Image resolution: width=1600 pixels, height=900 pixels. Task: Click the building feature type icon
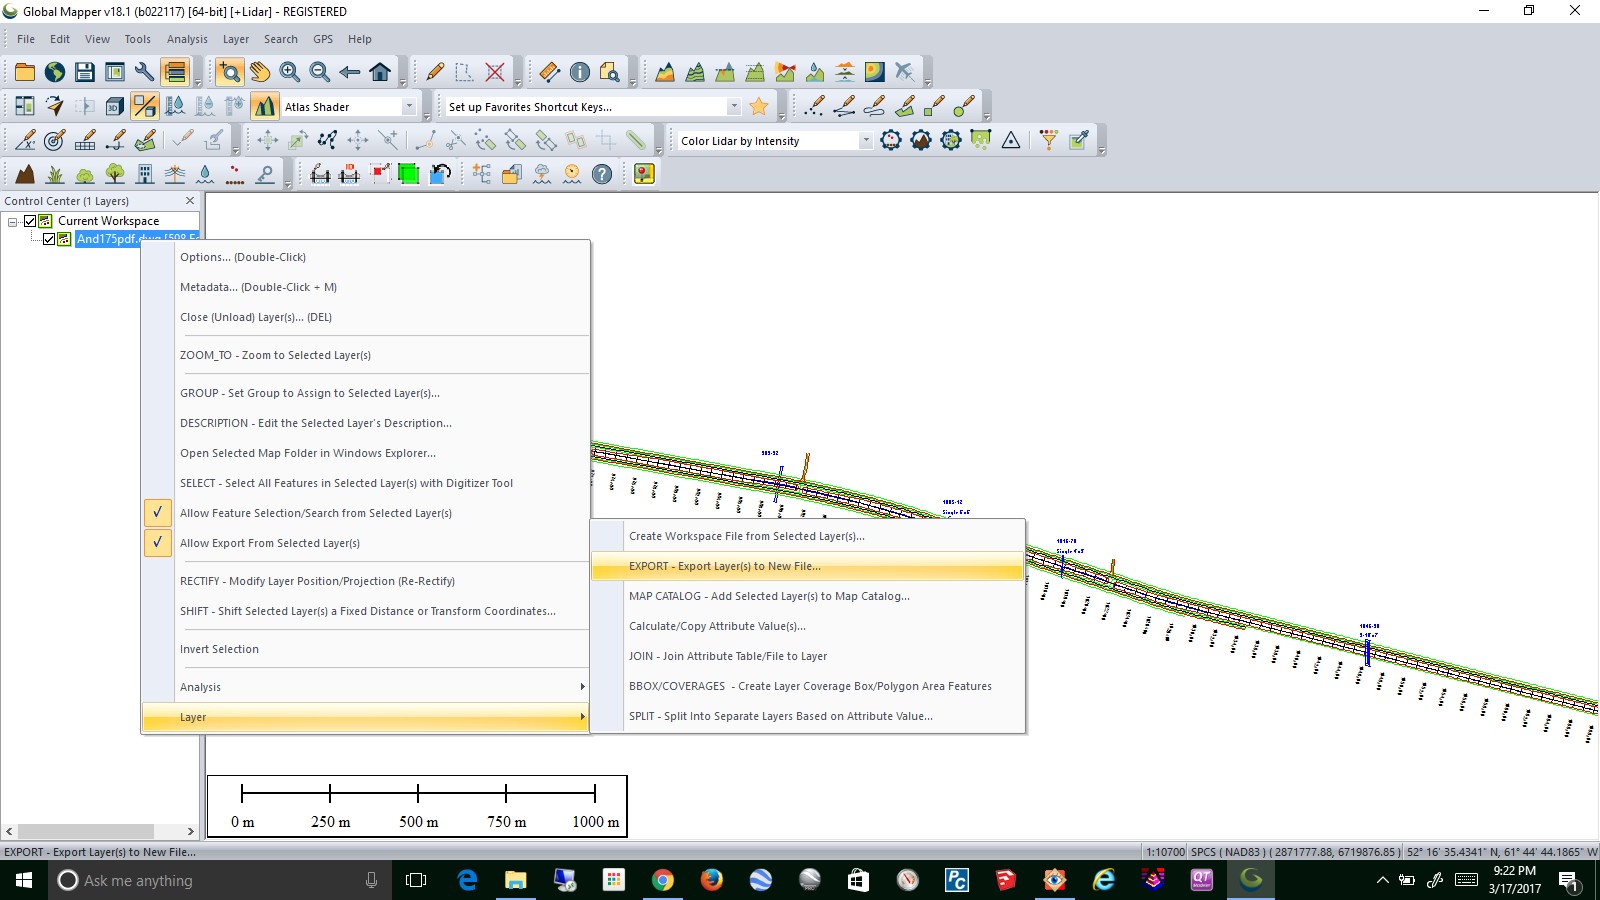[145, 174]
